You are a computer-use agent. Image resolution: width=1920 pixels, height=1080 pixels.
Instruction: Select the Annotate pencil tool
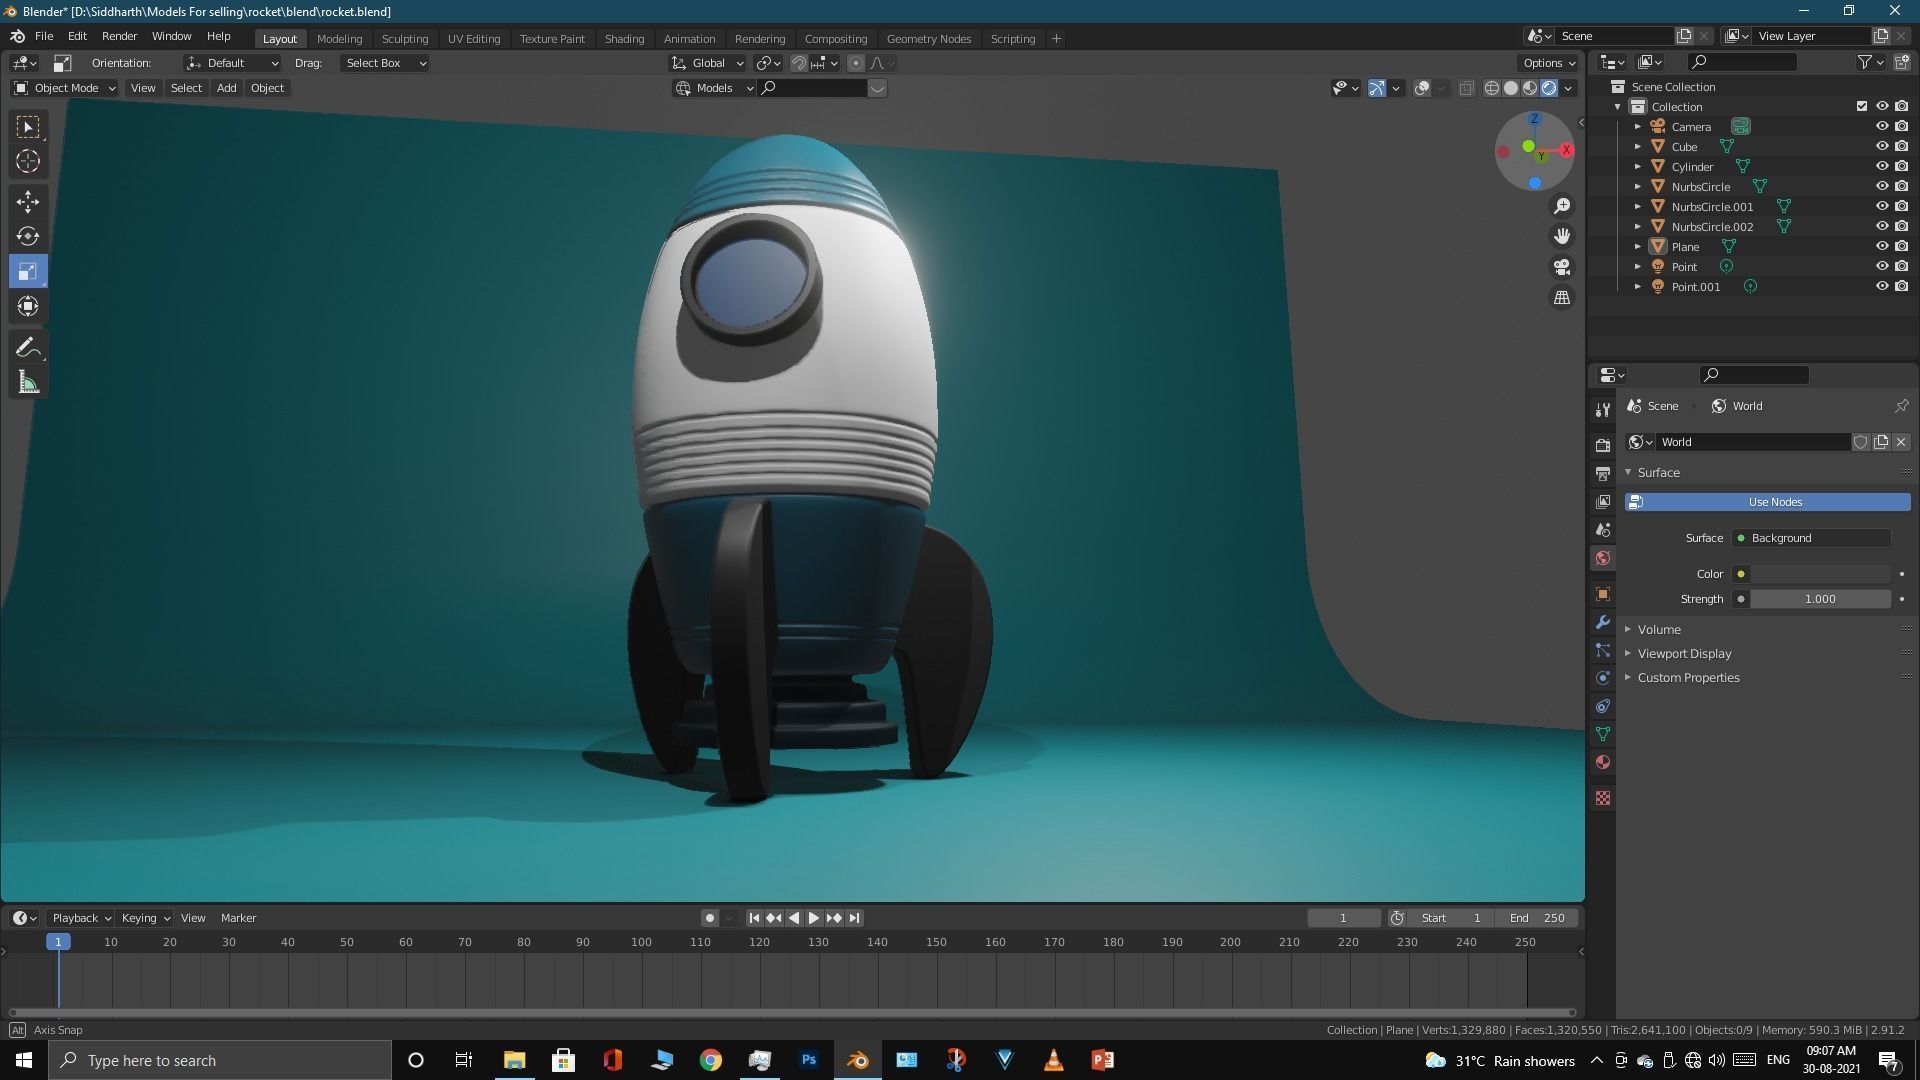pos(28,348)
